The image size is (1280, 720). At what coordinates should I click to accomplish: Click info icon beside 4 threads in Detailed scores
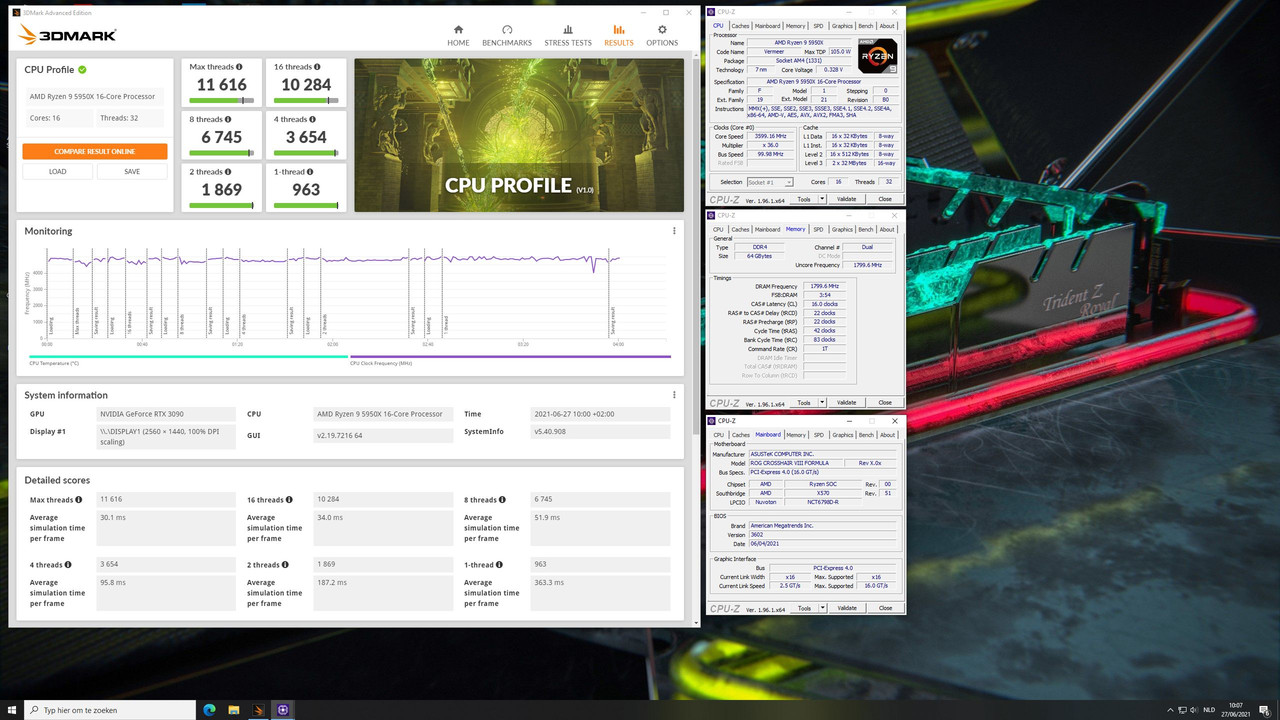tap(68, 565)
